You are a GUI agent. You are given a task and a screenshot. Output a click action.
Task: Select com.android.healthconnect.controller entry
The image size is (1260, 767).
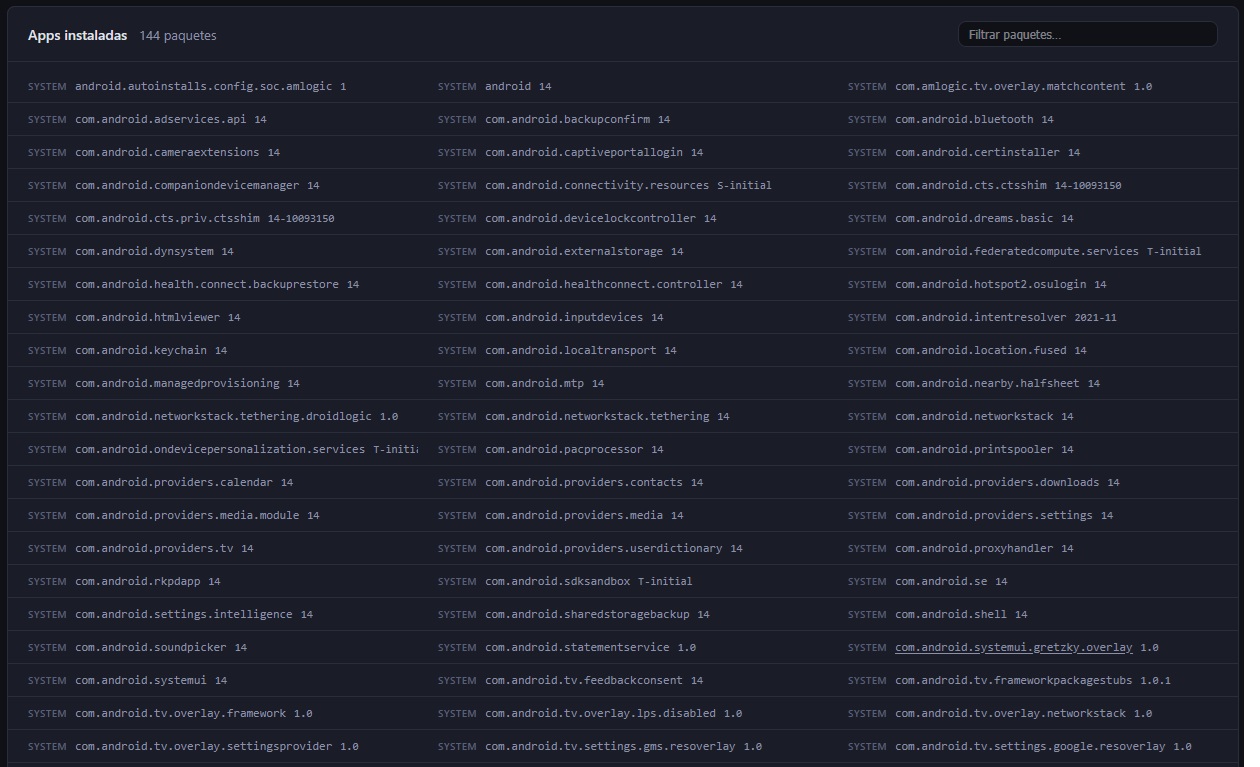[x=603, y=284]
